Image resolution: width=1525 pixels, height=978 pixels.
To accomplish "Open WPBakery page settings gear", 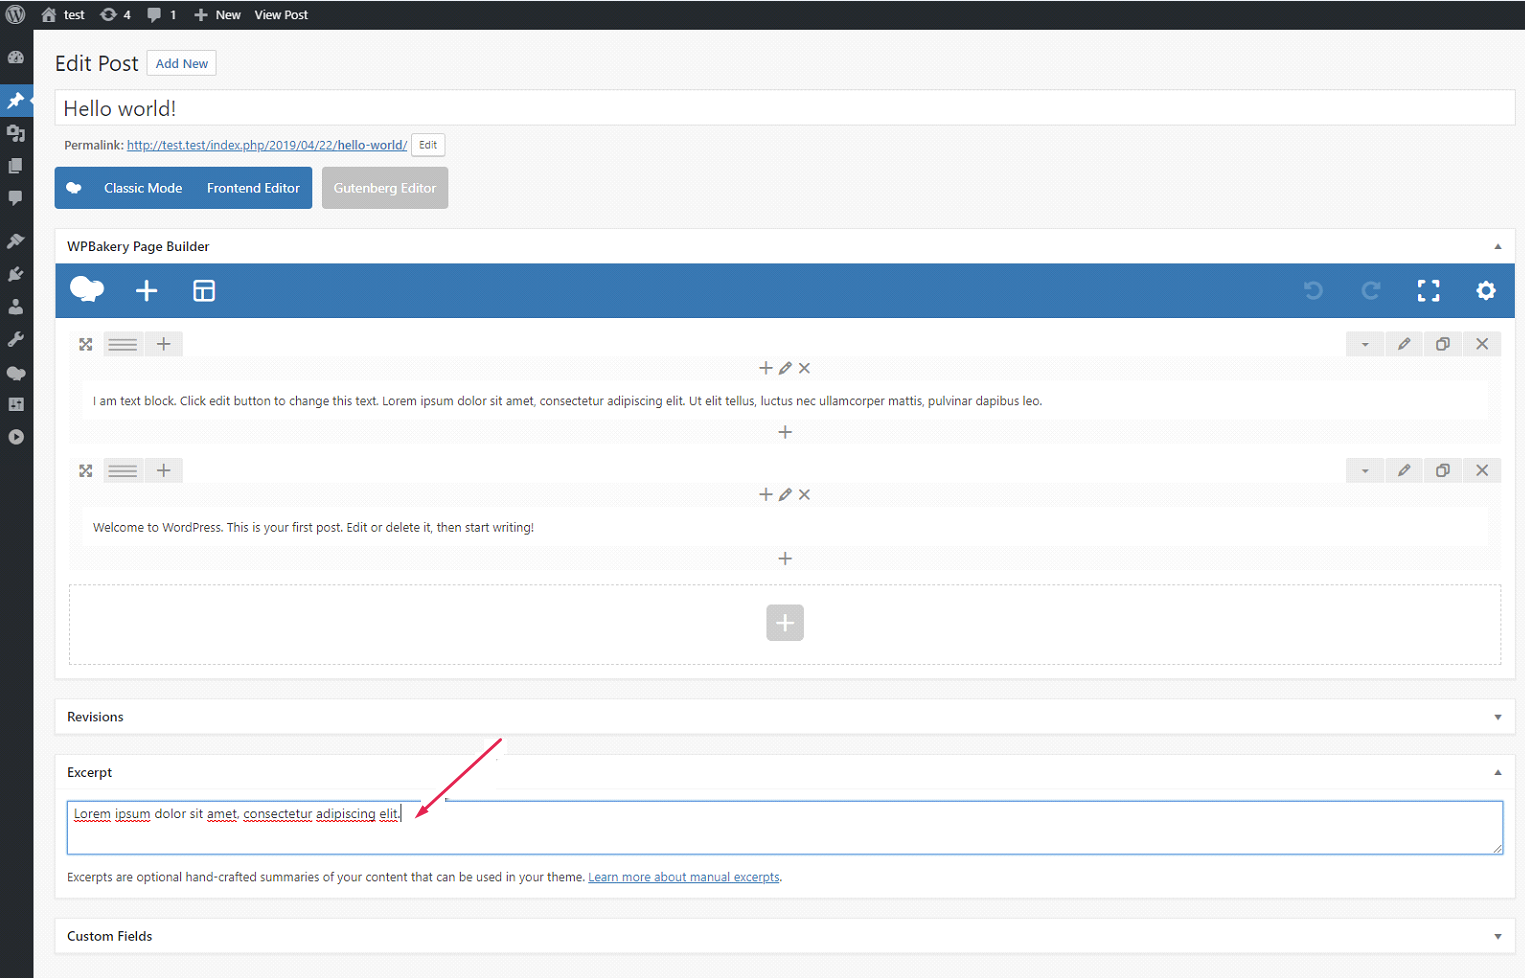I will 1486,291.
